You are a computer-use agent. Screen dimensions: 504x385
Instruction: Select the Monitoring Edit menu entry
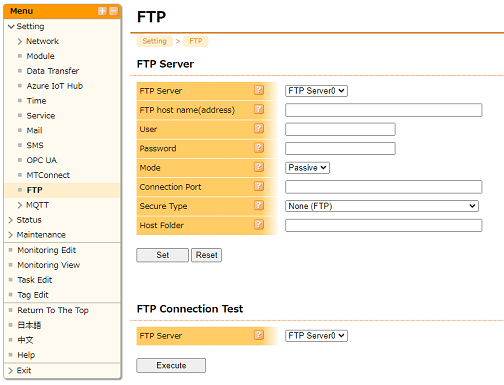pos(47,250)
